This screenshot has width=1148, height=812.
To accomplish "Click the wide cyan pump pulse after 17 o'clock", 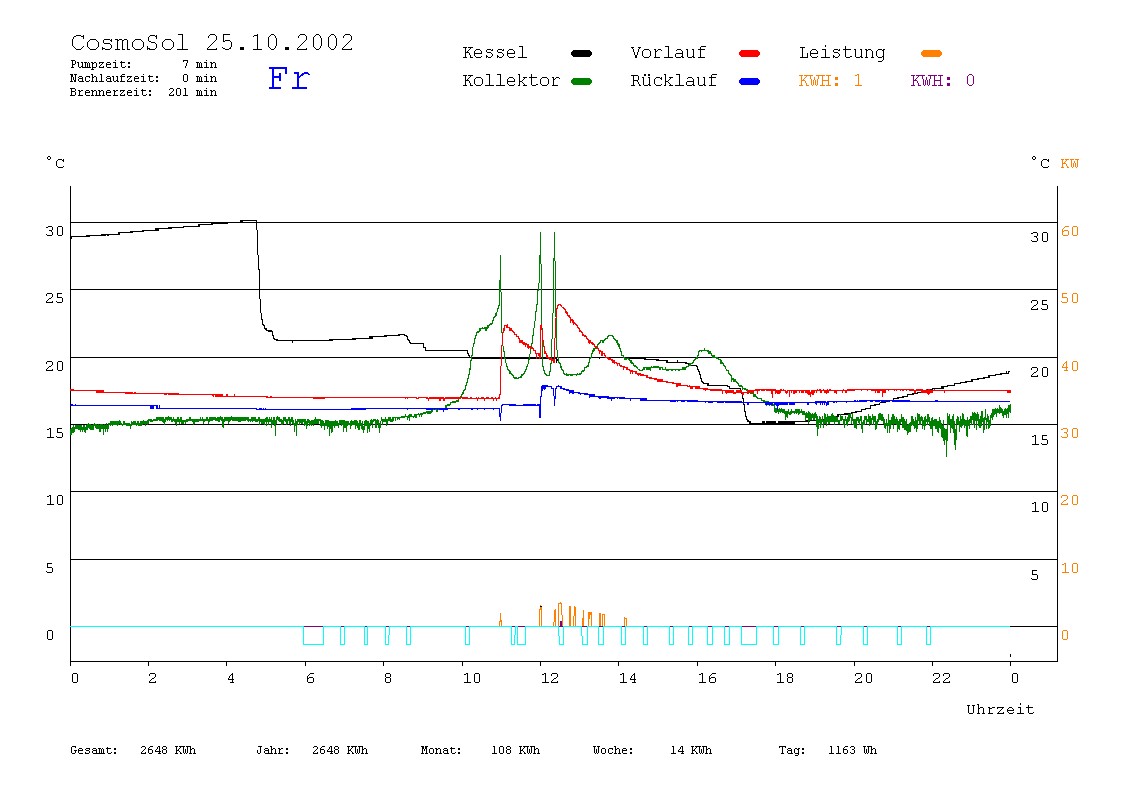I will click(749, 636).
